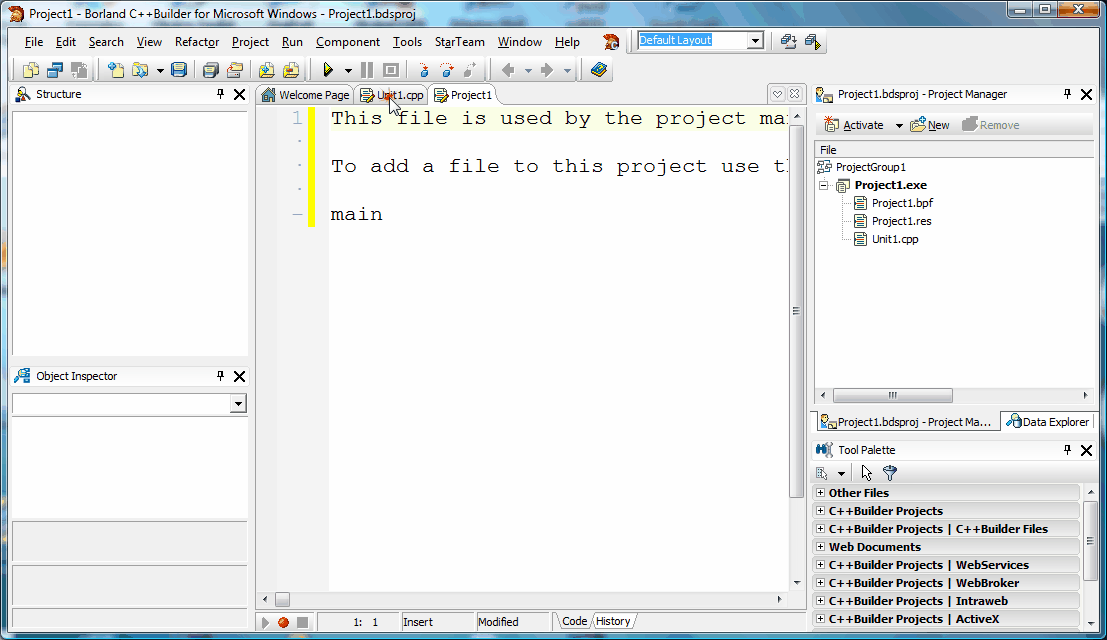Screen dimensions: 1107x640
Task: Click the Borland helmet icon beside Help
Action: coord(611,42)
